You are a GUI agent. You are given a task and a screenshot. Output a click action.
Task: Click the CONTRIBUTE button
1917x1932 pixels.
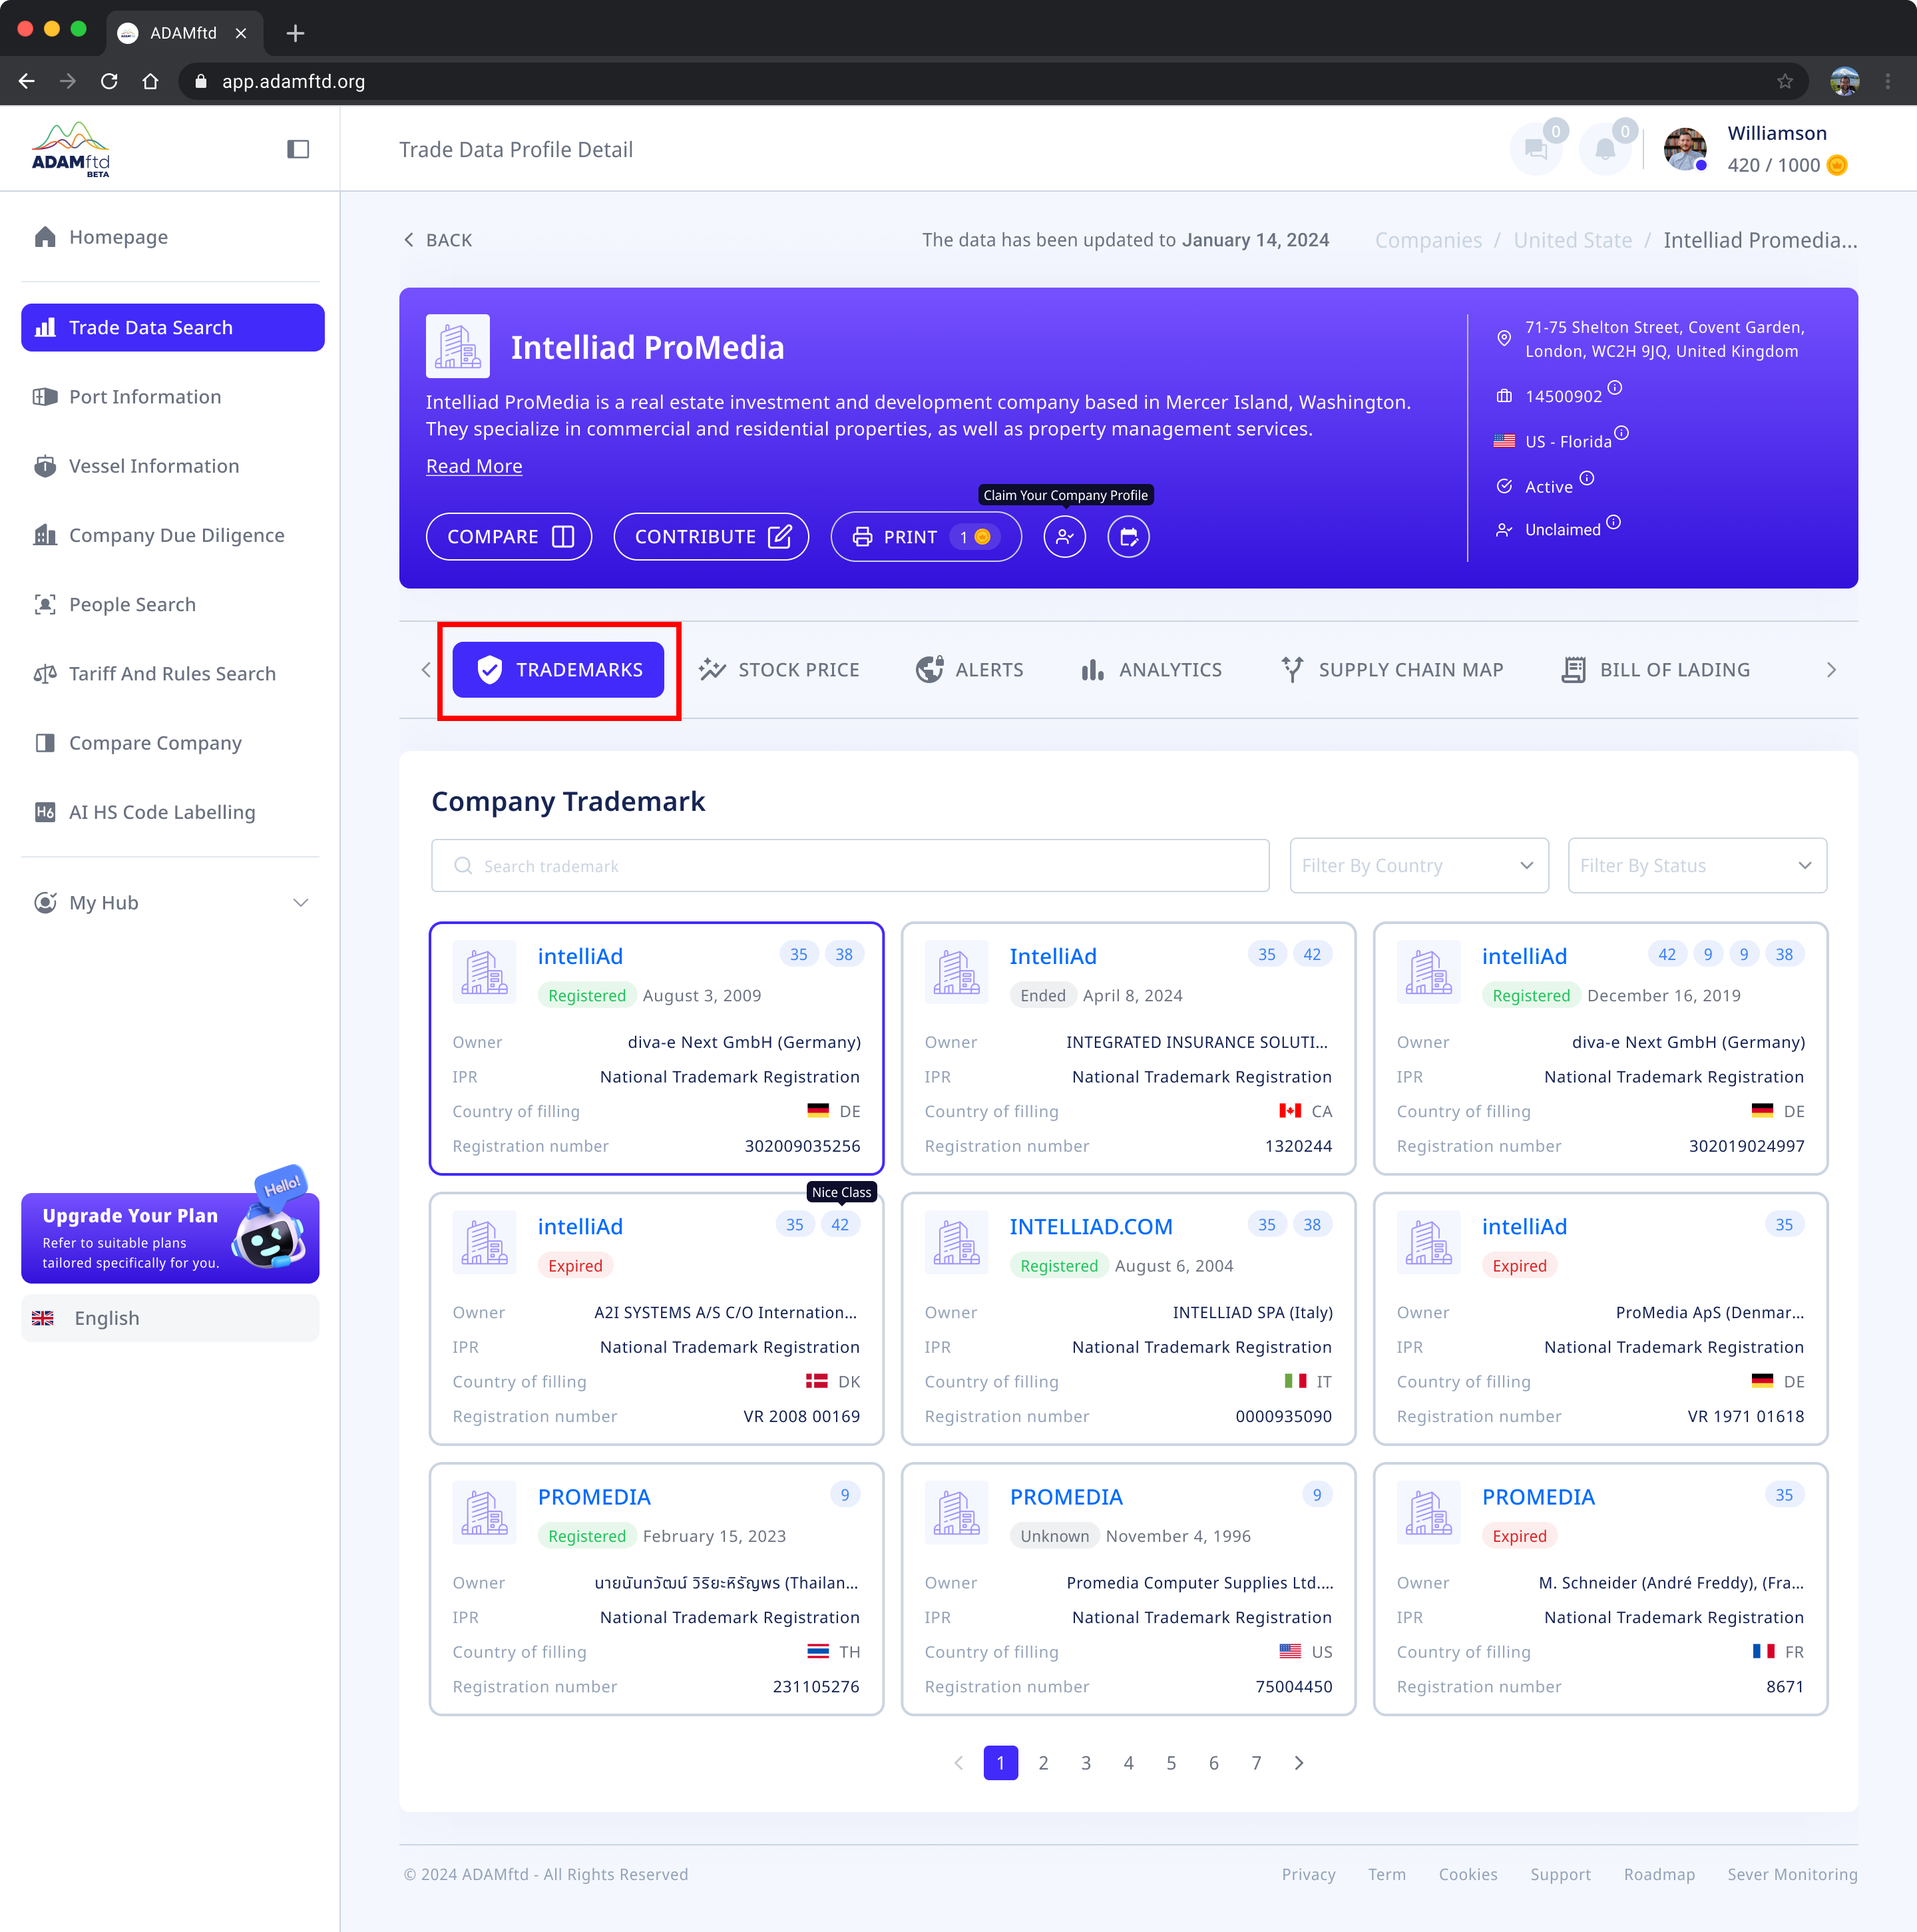pyautogui.click(x=711, y=537)
